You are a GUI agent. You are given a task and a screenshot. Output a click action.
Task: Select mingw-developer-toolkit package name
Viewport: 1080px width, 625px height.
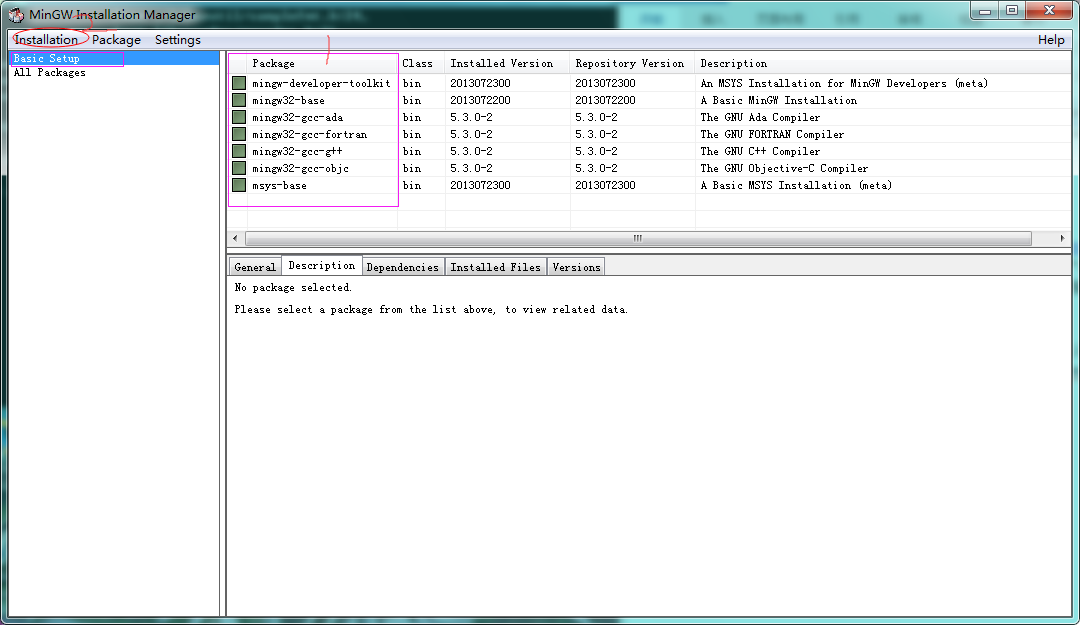(x=321, y=83)
